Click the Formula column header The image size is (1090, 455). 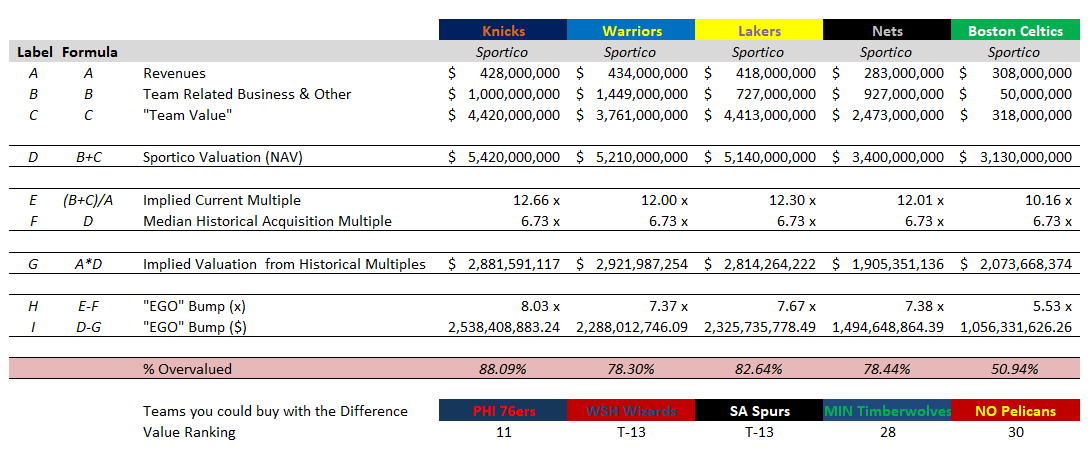[89, 52]
